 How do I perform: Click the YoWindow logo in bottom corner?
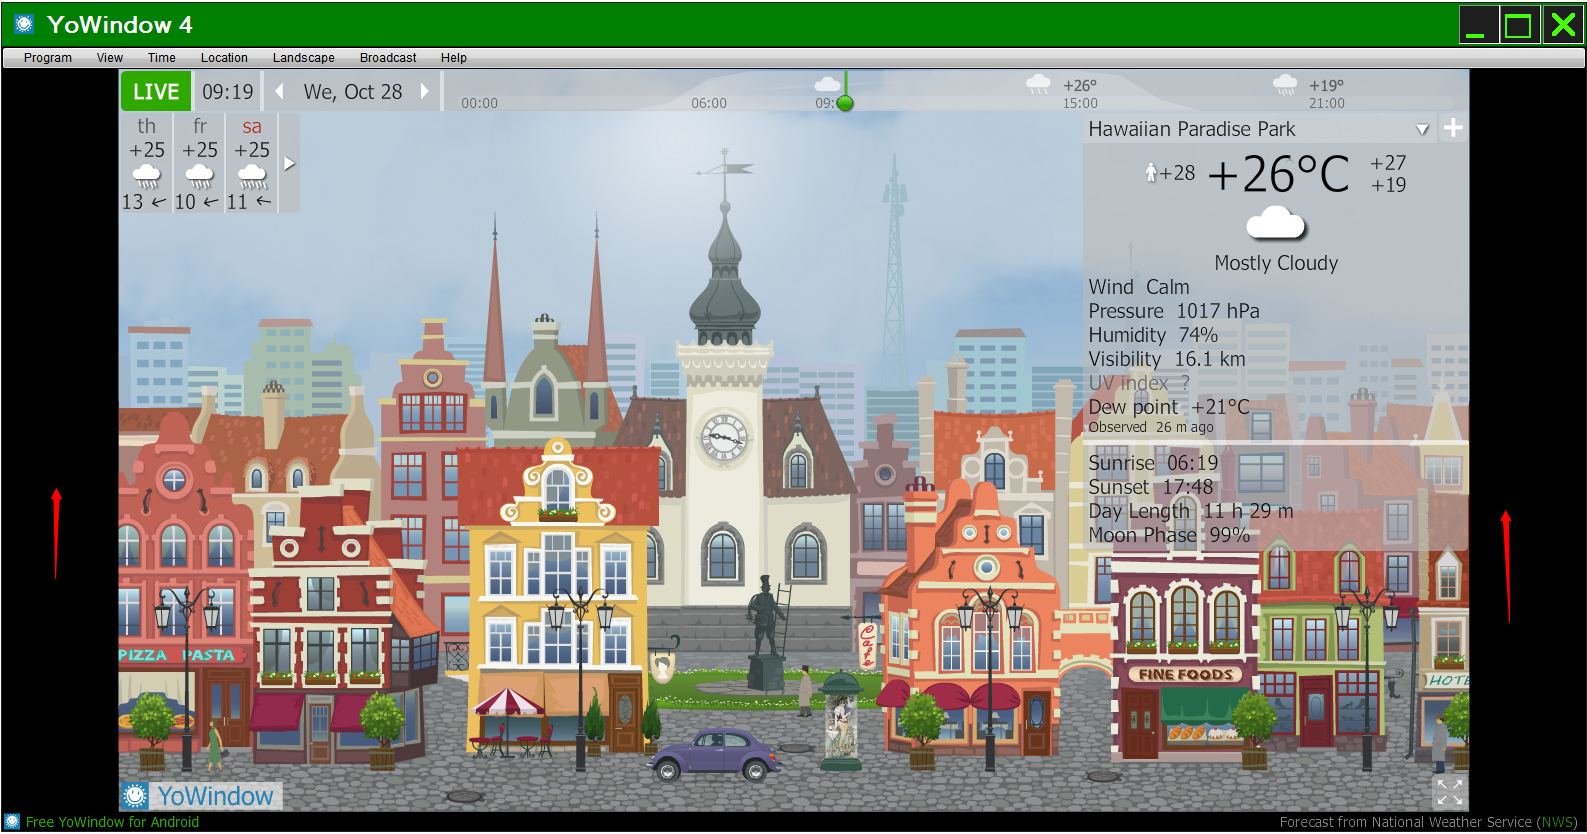coord(202,796)
